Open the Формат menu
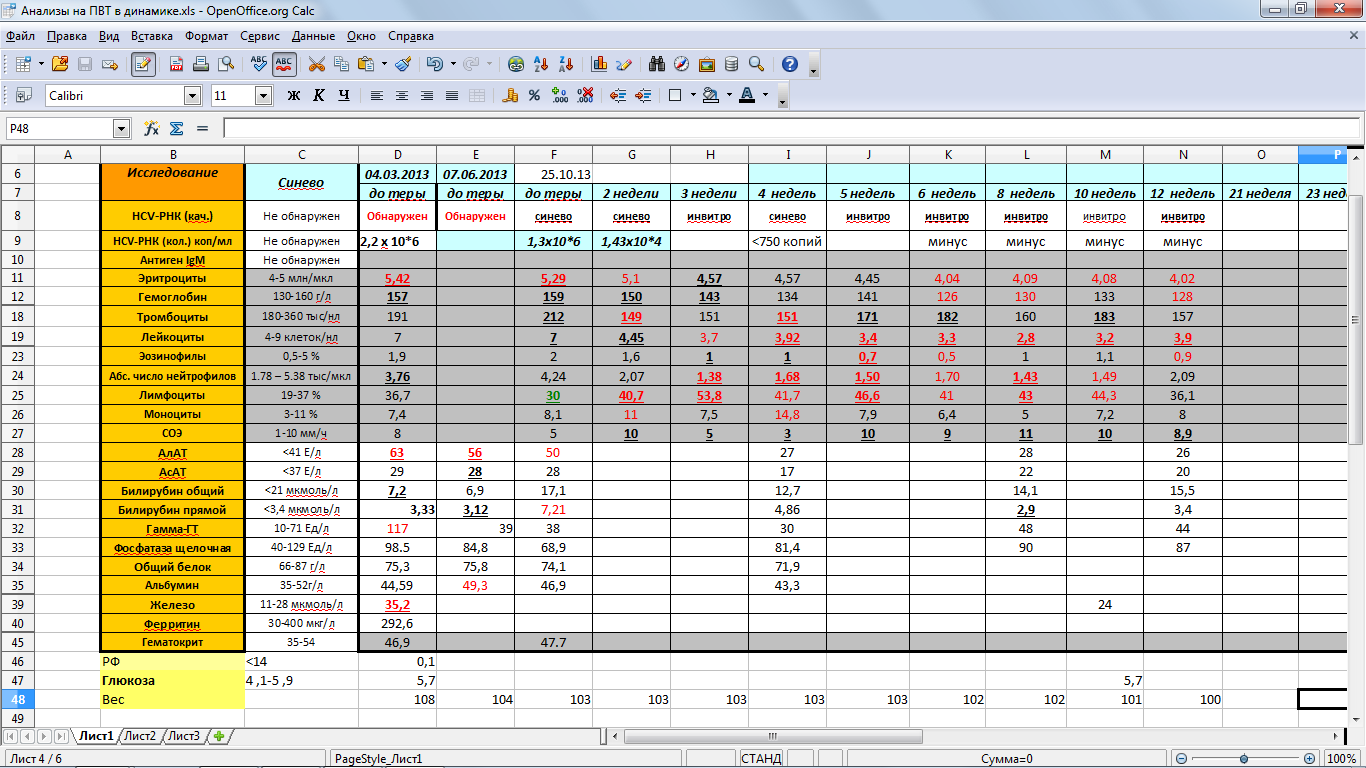The image size is (1366, 768). click(x=206, y=36)
